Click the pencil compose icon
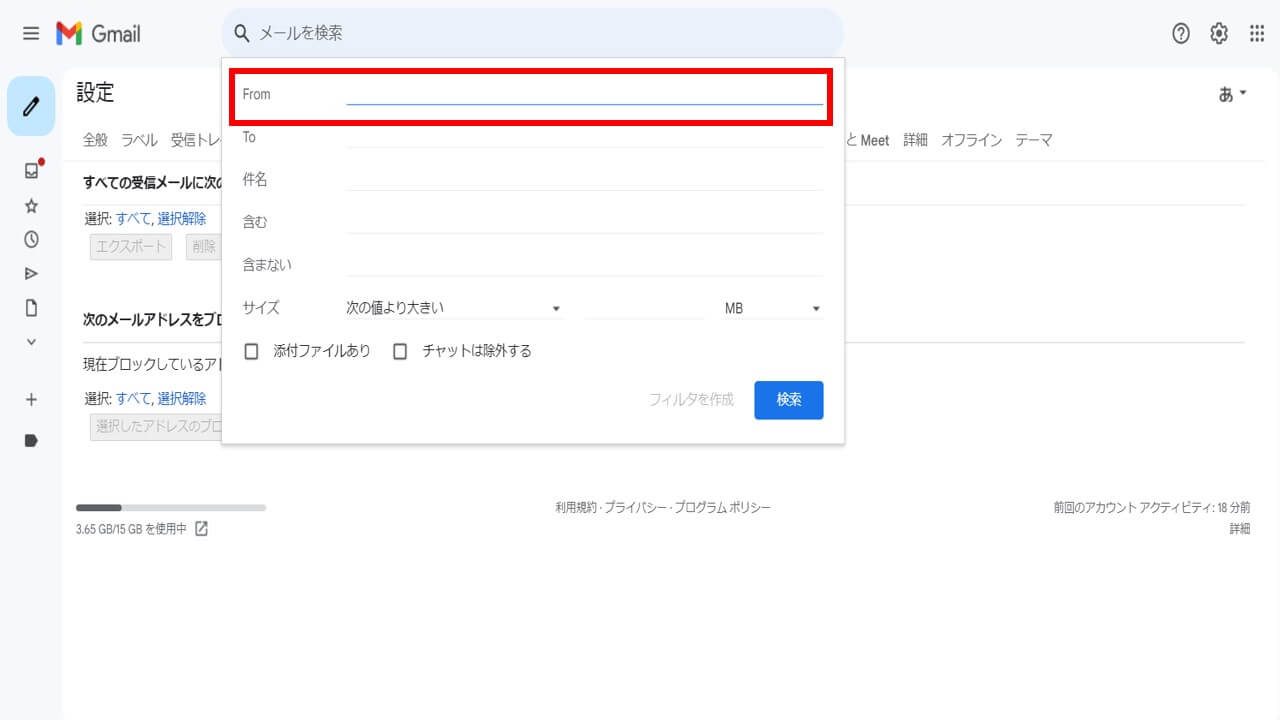This screenshot has width=1280, height=720. (x=31, y=106)
